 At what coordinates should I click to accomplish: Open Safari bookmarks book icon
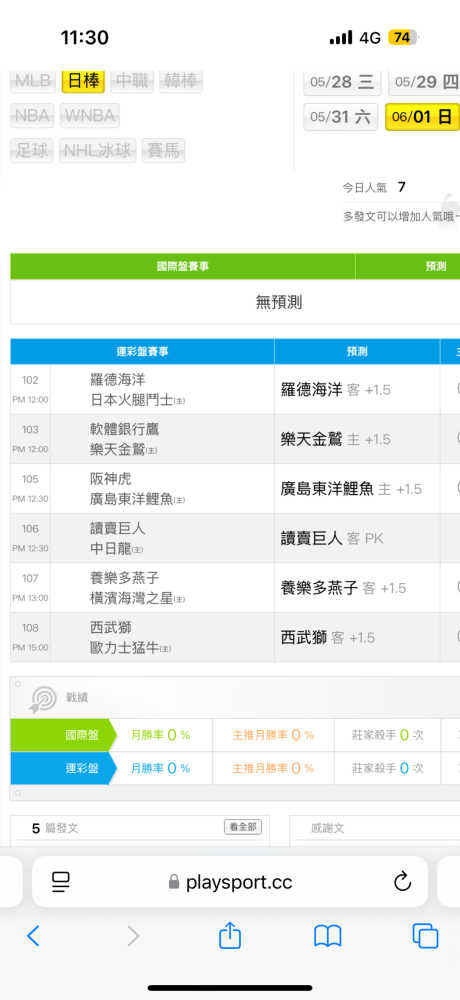click(328, 936)
